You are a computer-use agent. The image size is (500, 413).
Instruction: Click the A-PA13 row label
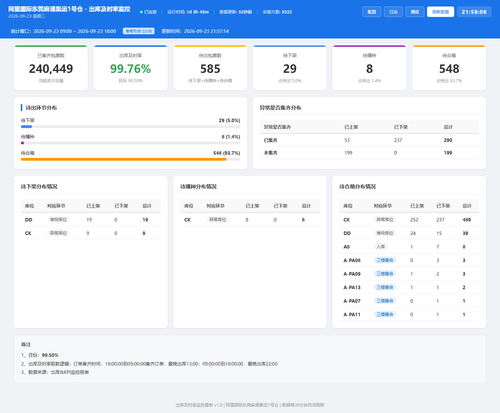pos(352,287)
